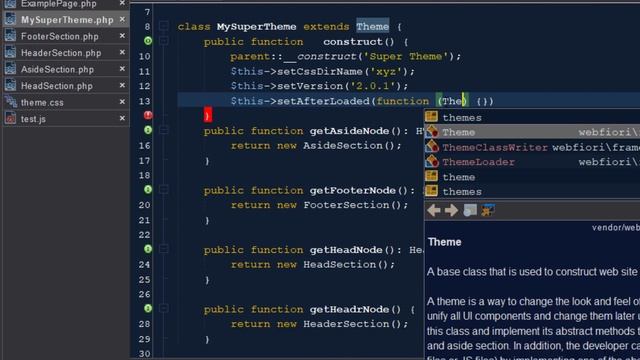The height and width of the screenshot is (360, 640).
Task: Click the override marker beside __construct
Action: [148, 41]
